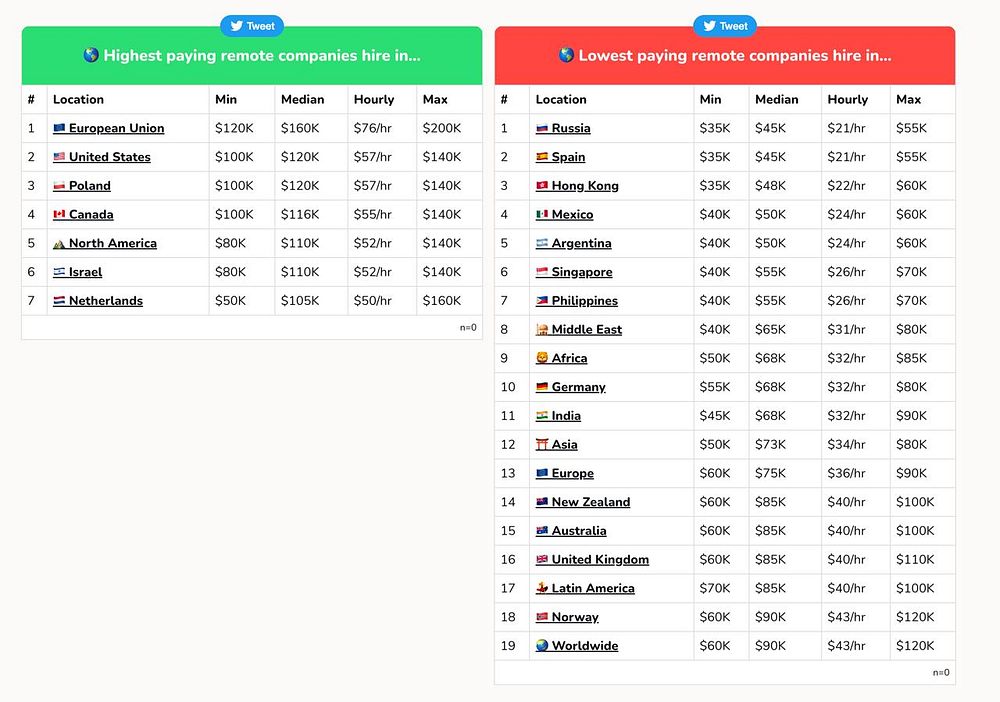Image resolution: width=1000 pixels, height=702 pixels.
Task: Click the Worldwide globe icon
Action: click(x=542, y=646)
